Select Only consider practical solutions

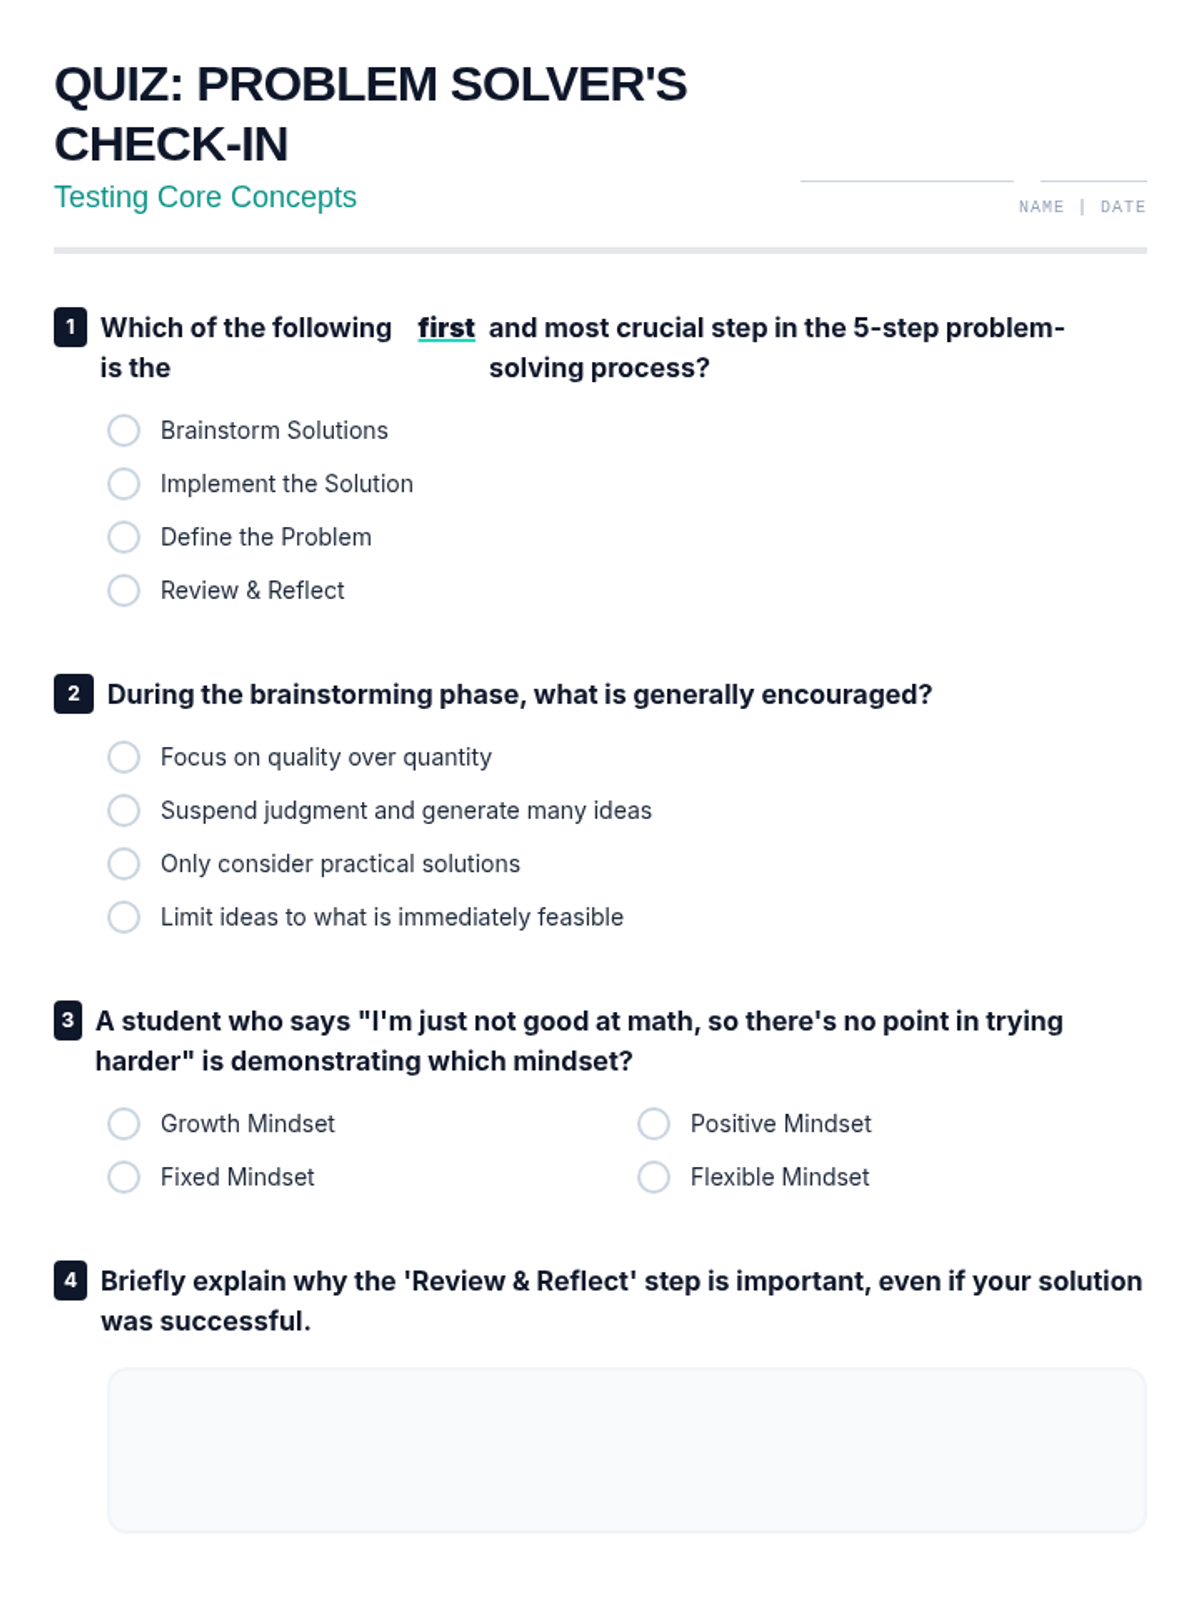point(124,864)
